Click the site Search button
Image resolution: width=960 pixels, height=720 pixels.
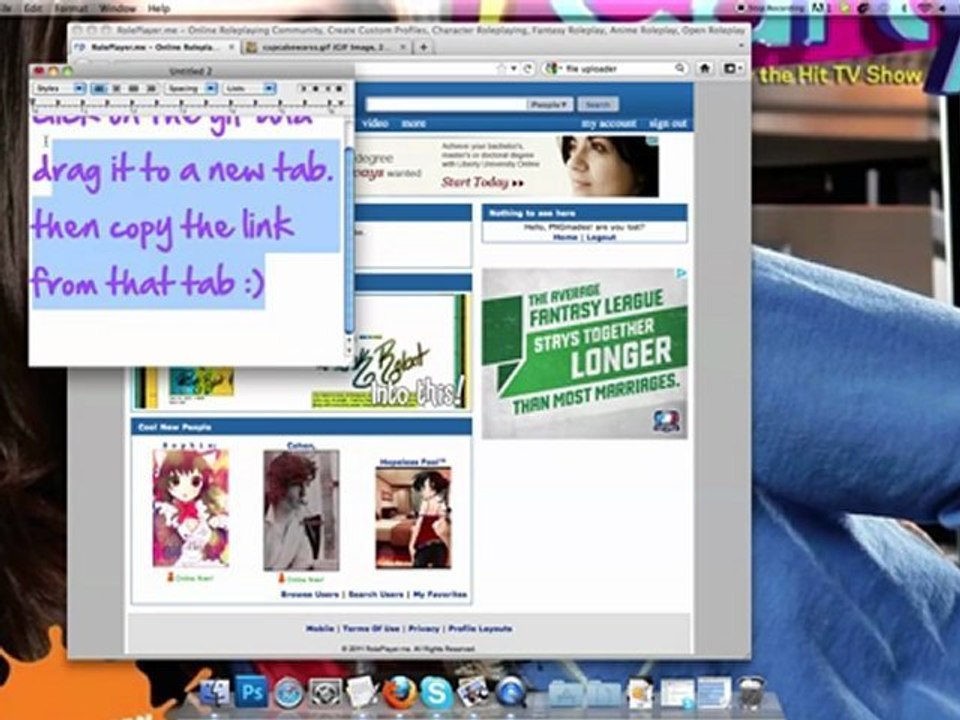(598, 105)
